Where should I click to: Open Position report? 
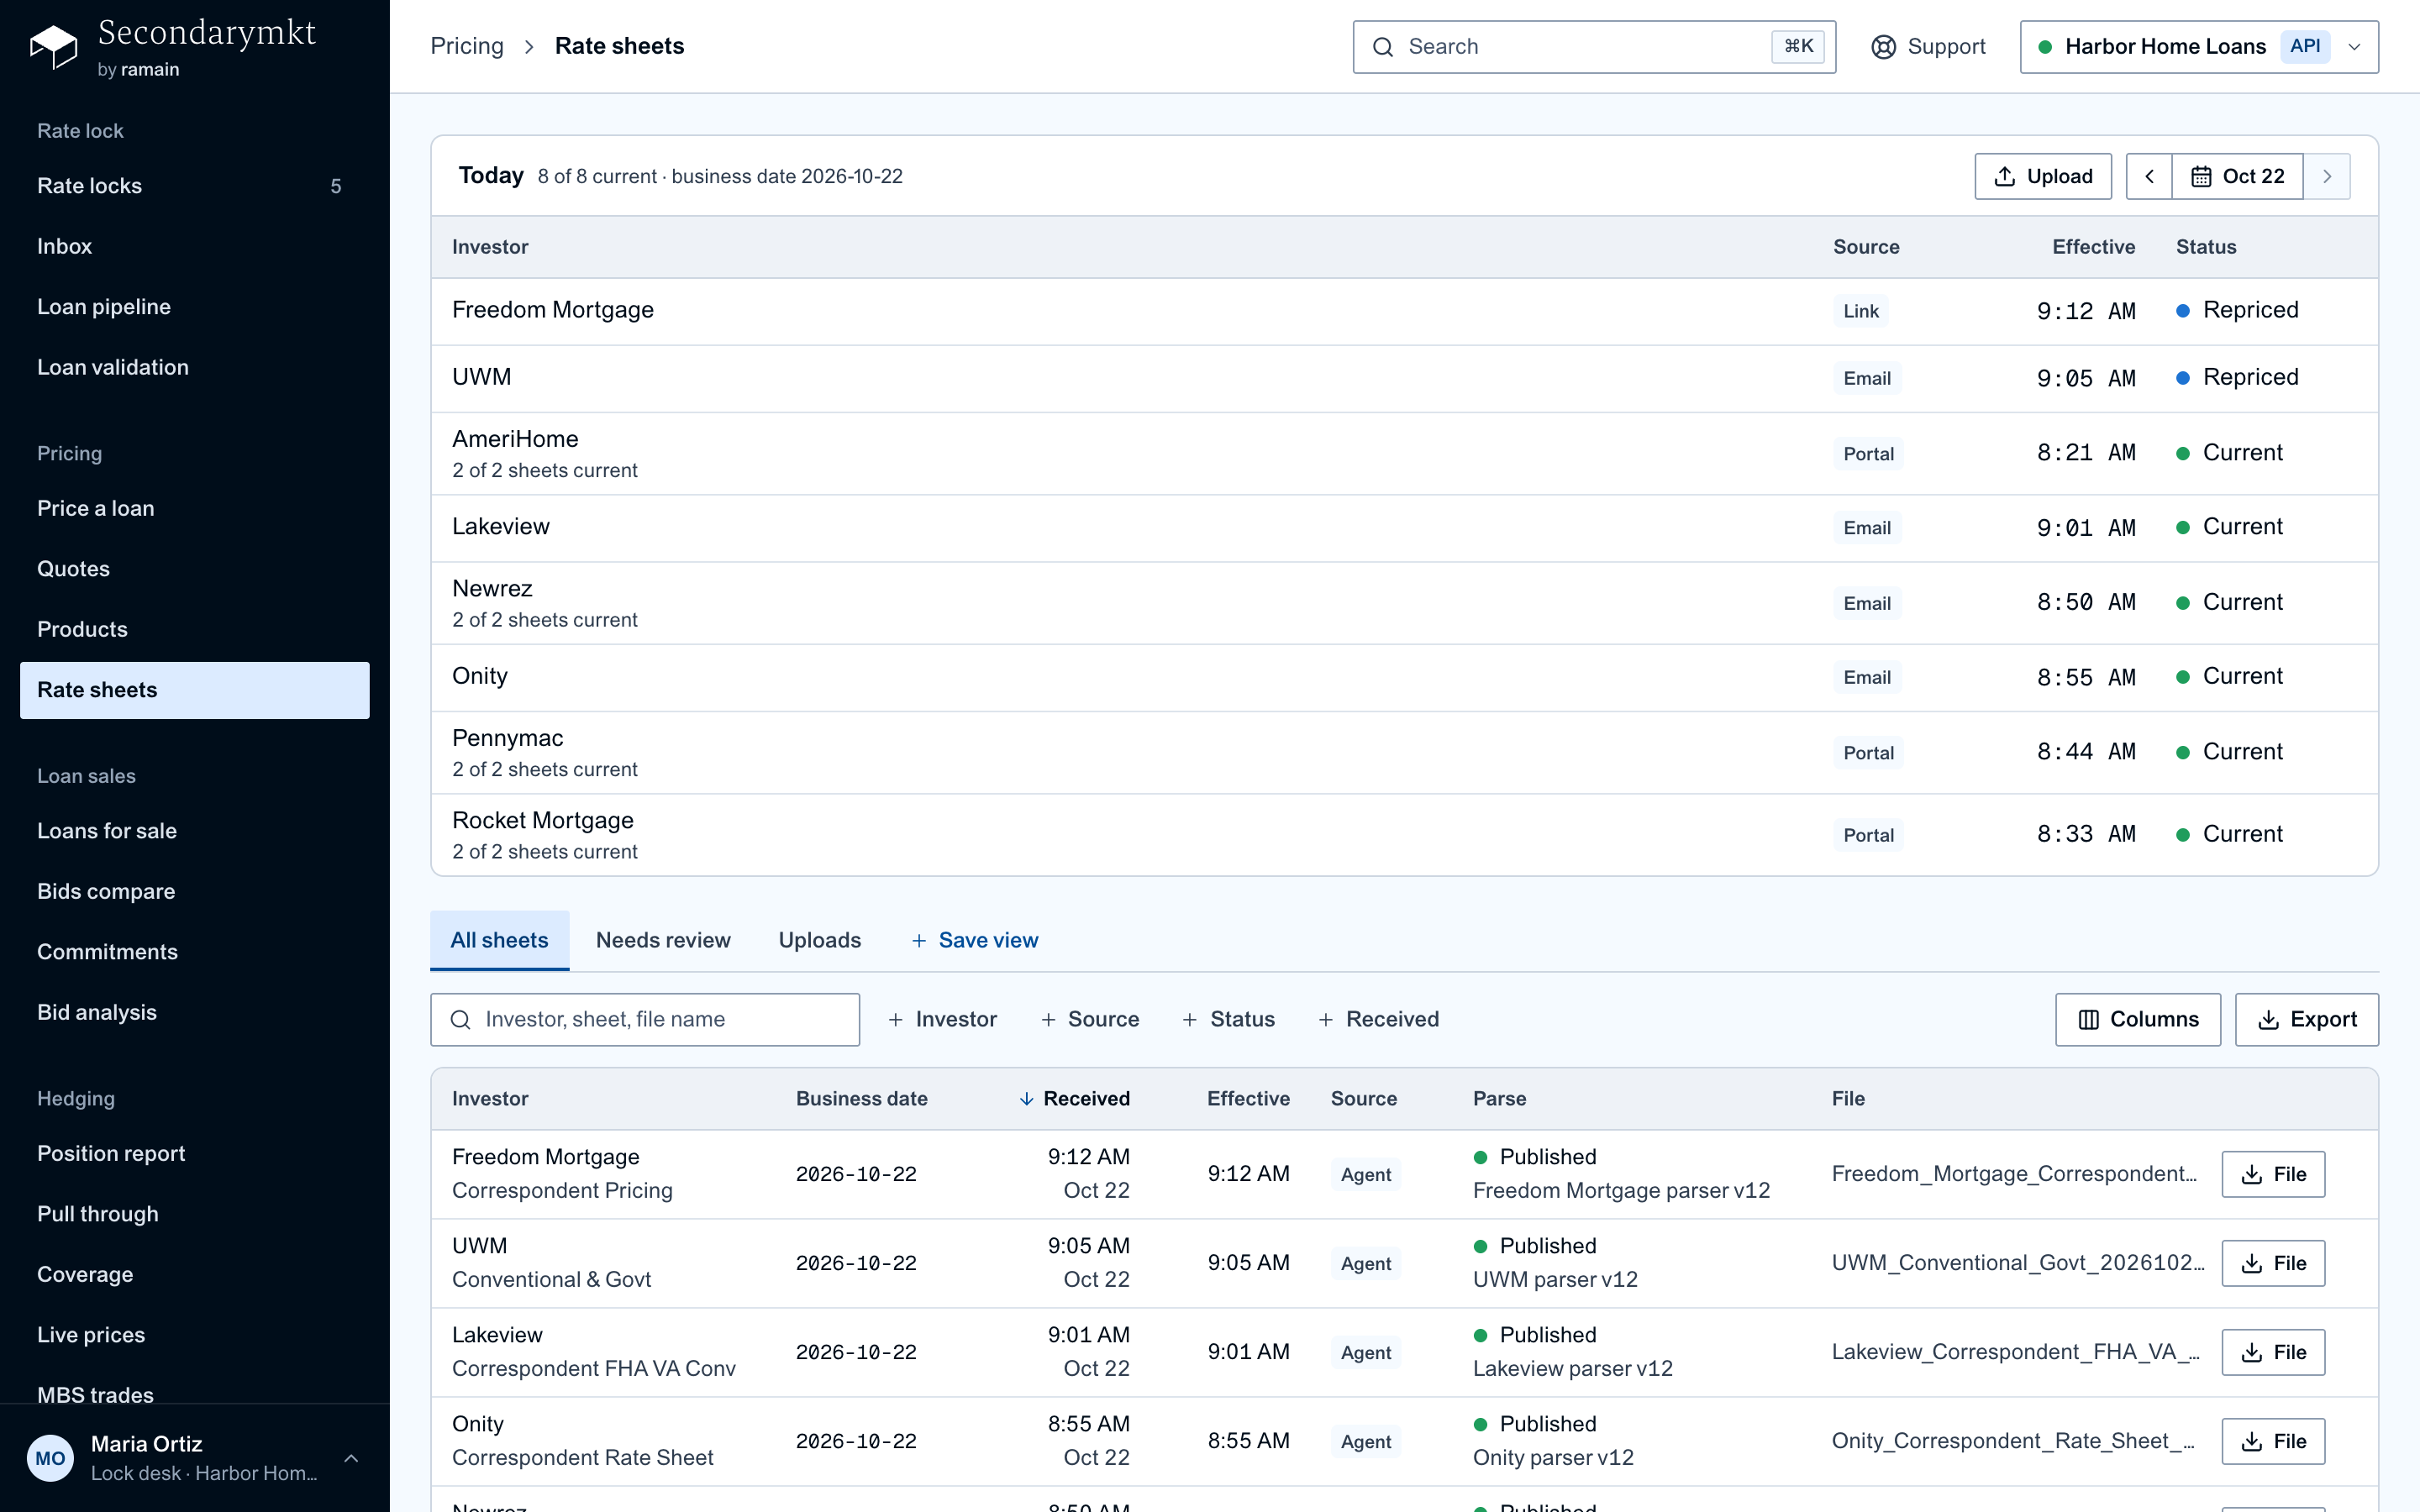point(195,1153)
